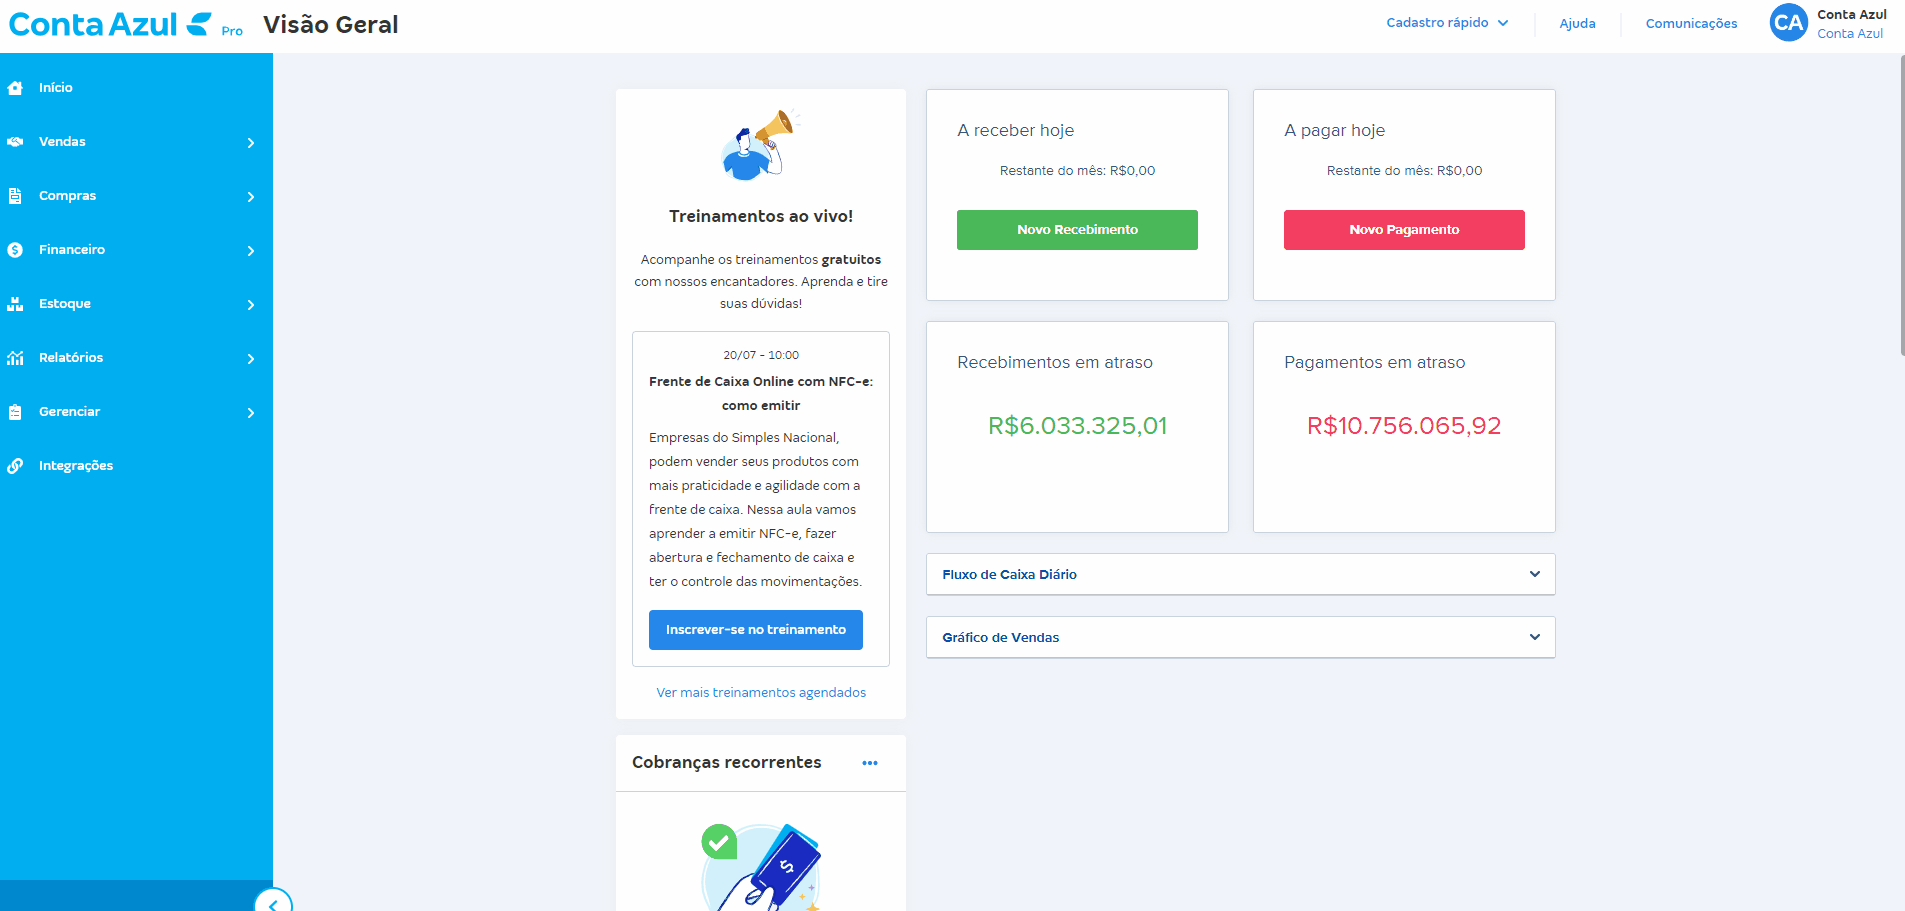
Task: Expand the Gerenciar submenu chevron
Action: pyautogui.click(x=251, y=413)
